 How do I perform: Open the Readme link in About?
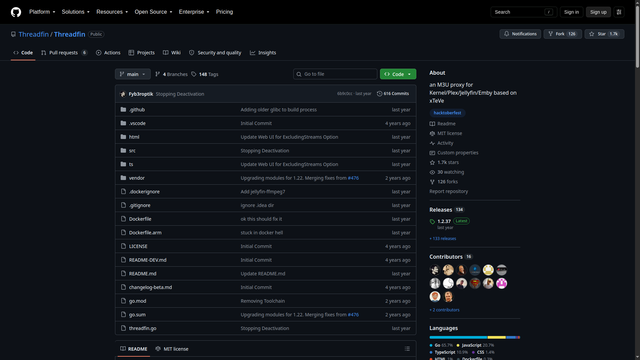pos(442,124)
